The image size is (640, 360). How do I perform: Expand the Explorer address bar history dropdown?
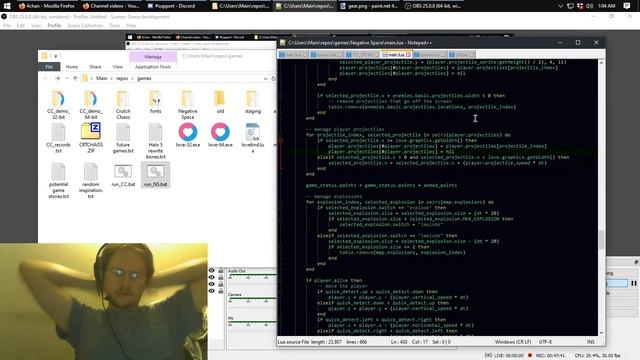click(265, 78)
